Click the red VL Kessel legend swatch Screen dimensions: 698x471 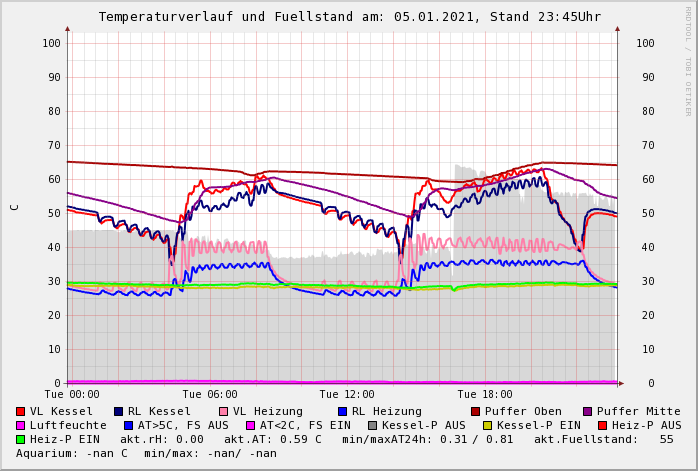pos(21,411)
